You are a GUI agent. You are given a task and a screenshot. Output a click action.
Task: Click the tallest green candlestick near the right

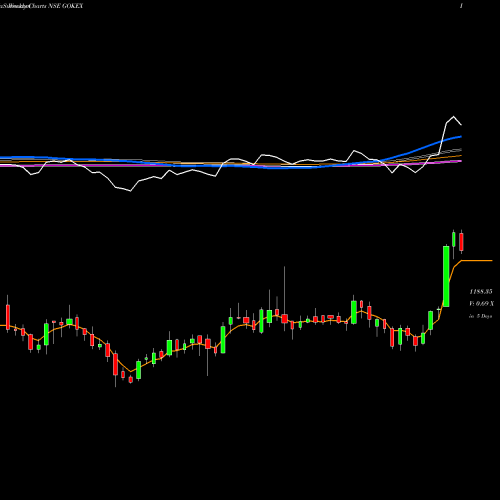[x=446, y=276]
